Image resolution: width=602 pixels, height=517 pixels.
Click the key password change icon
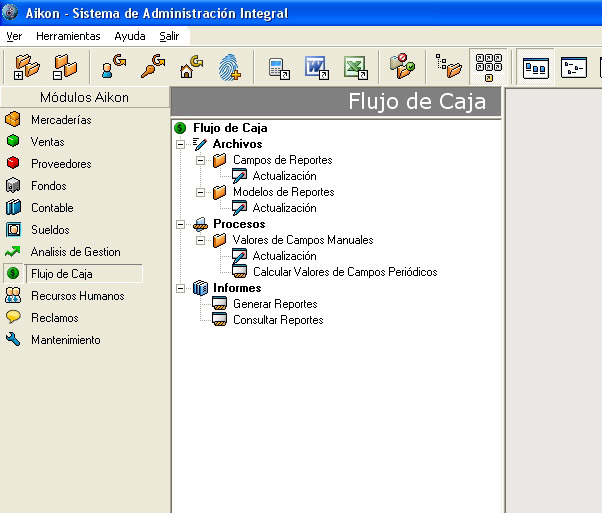pos(152,67)
